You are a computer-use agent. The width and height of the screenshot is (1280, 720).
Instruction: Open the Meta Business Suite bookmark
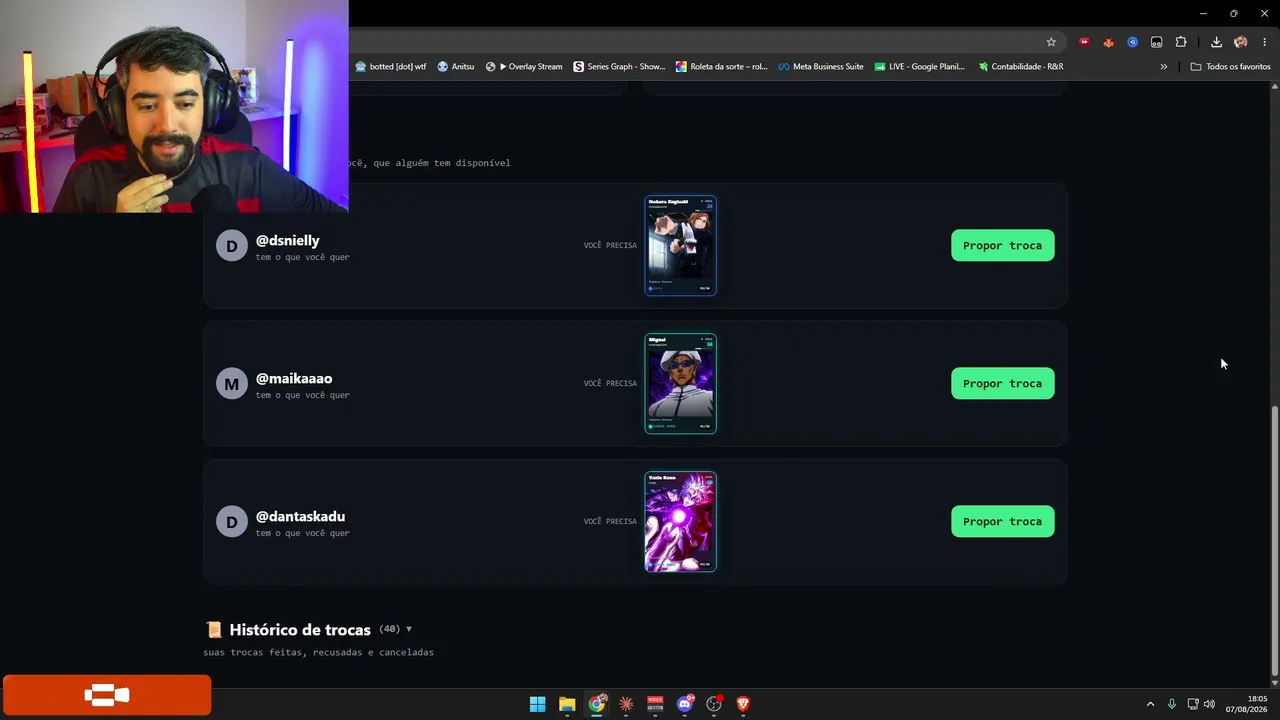pyautogui.click(x=820, y=67)
